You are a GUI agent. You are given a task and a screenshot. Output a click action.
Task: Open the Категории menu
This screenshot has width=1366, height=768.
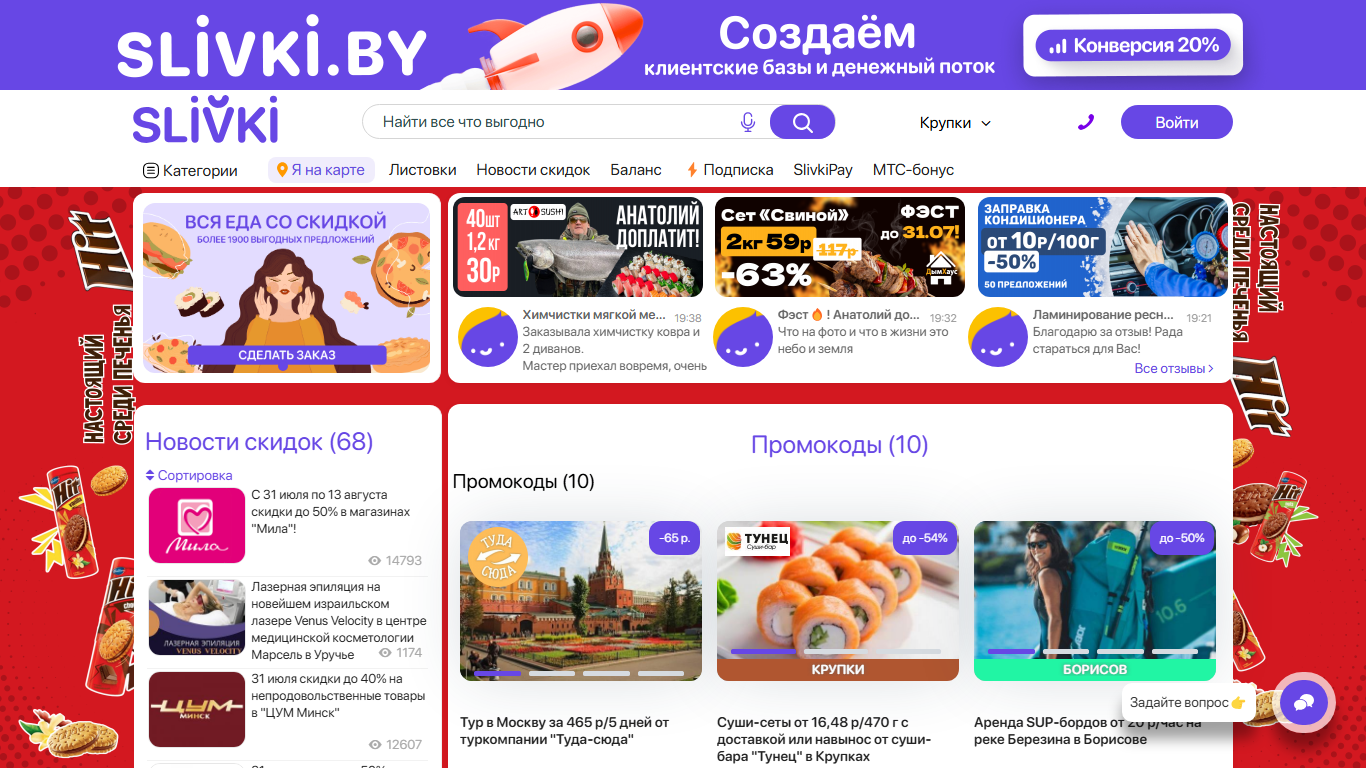pos(190,170)
